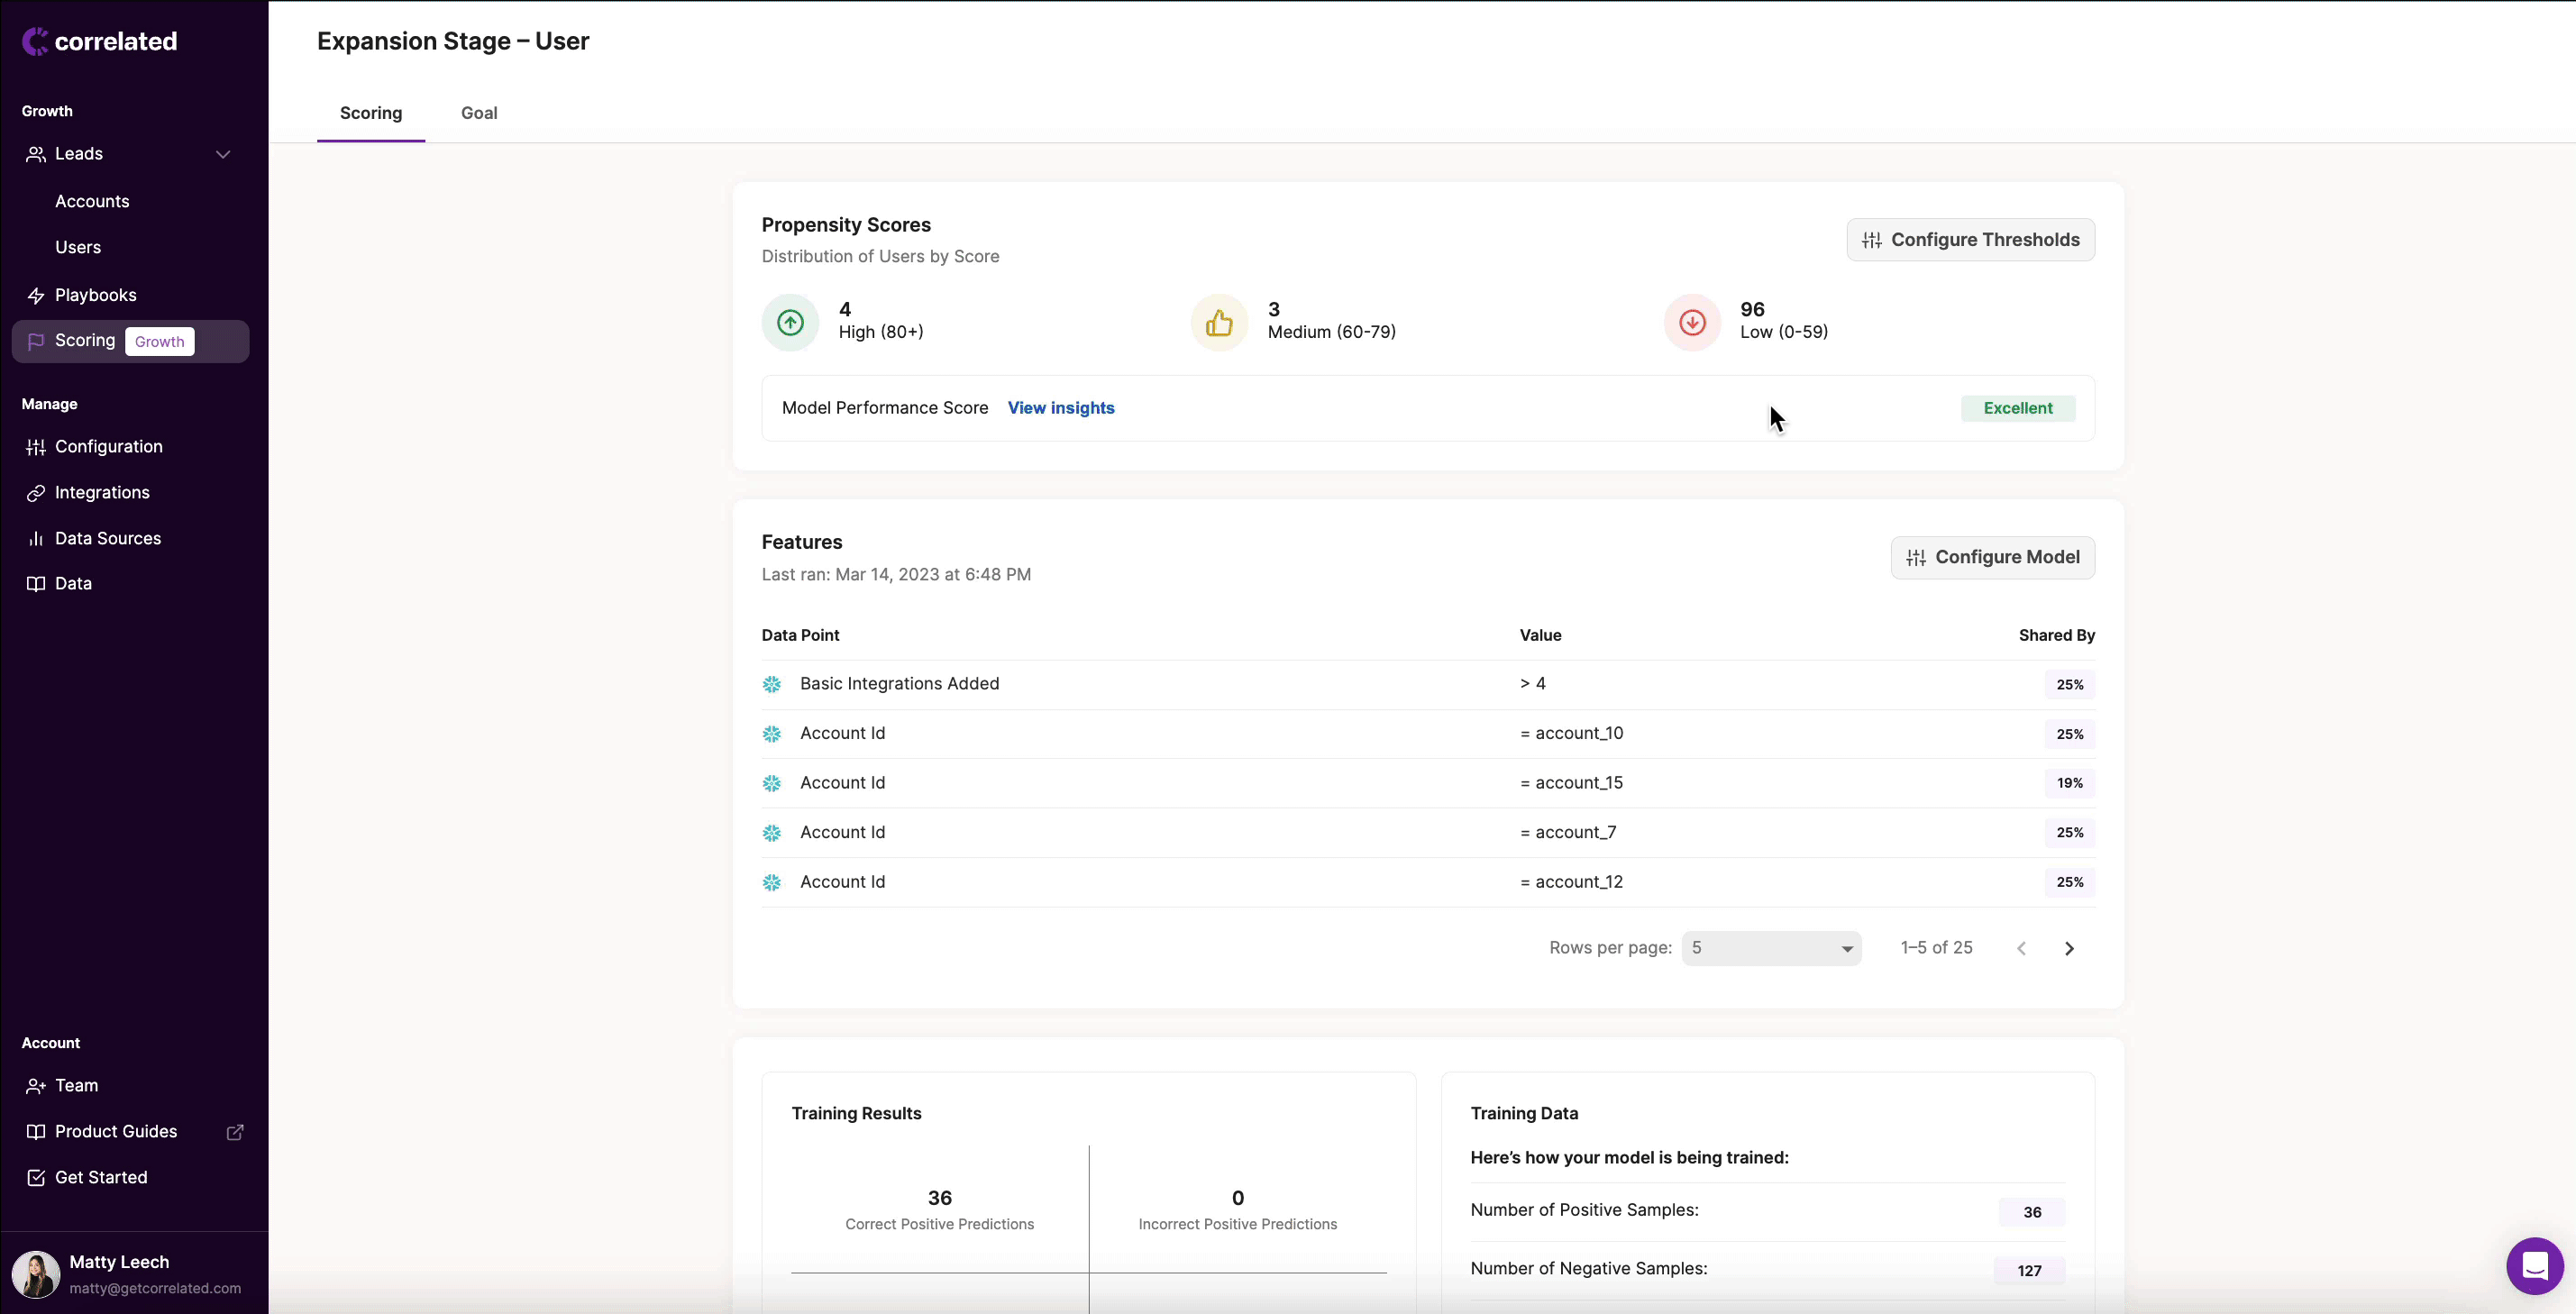Screen dimensions: 2576x1314
Task: Click the Data Point column header
Action: click(800, 636)
